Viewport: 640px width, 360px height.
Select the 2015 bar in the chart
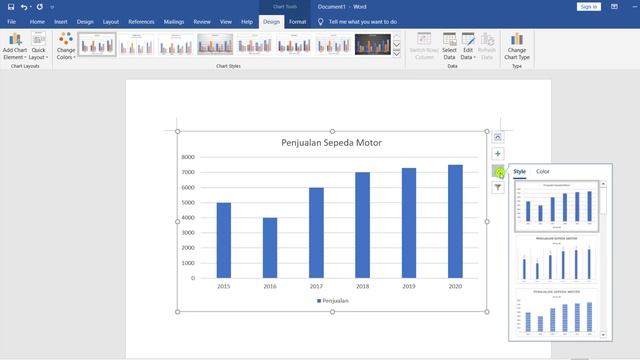224,240
